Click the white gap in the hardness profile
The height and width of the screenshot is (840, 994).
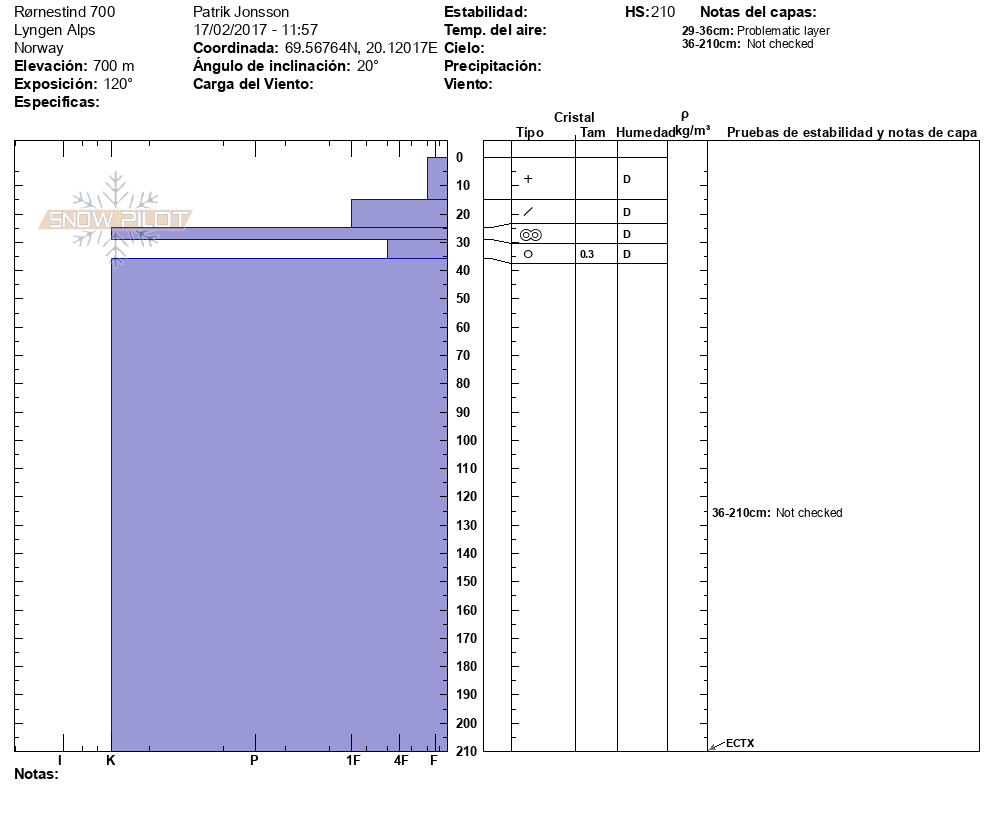click(248, 249)
